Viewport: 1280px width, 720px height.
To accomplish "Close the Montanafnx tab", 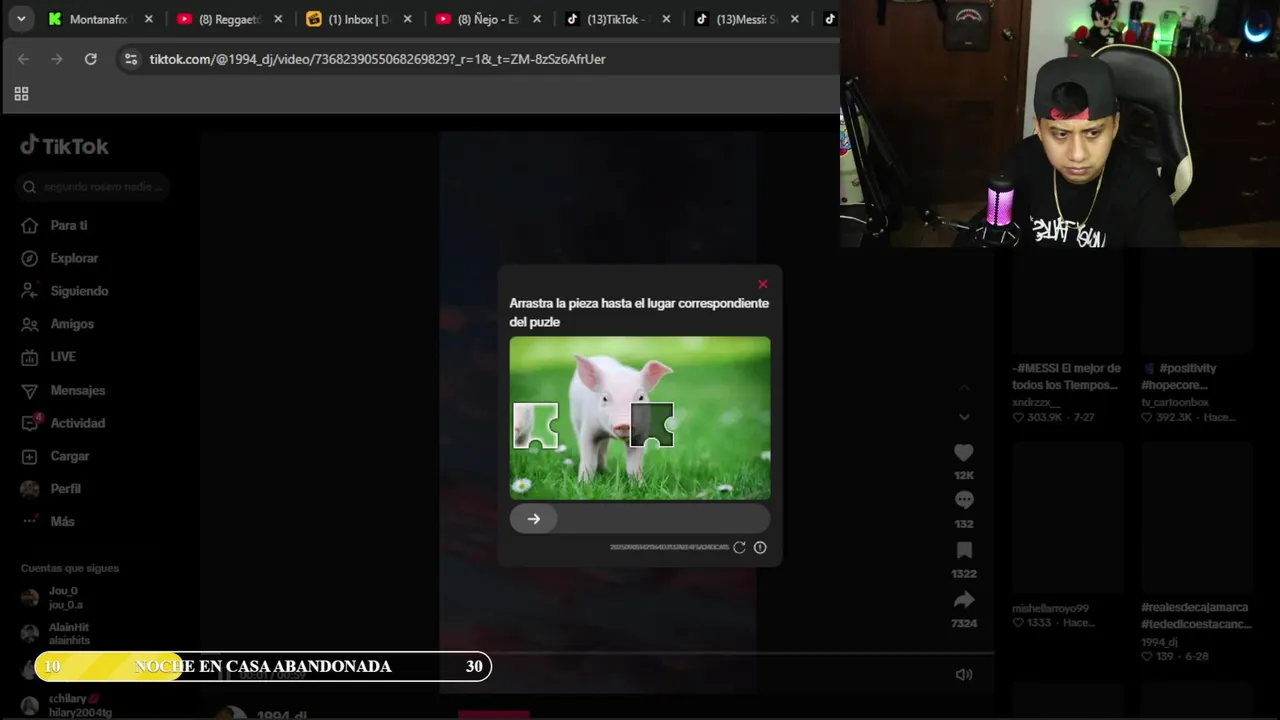I will [x=149, y=19].
